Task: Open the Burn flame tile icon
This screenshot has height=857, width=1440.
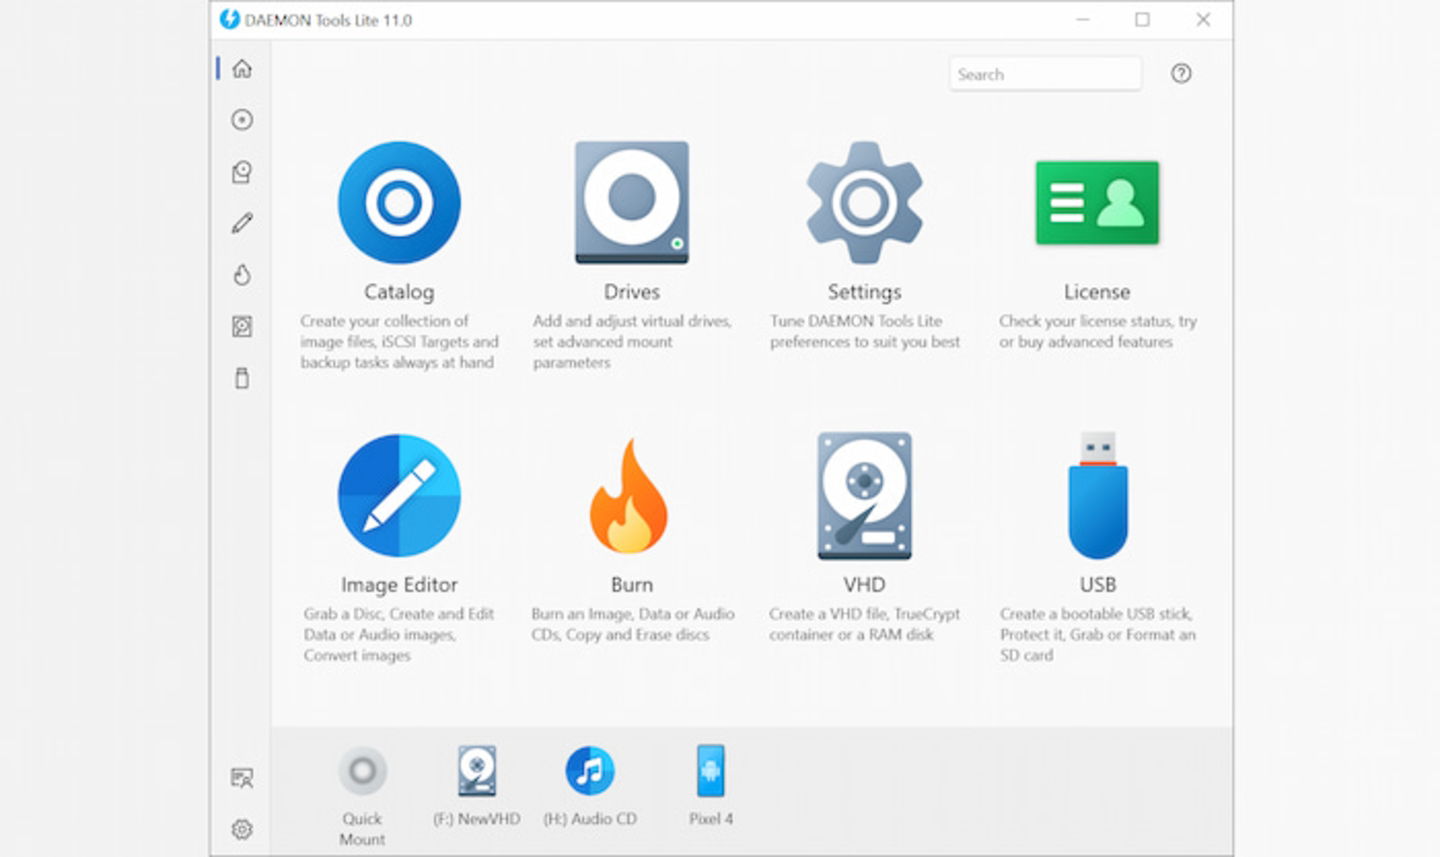Action: click(x=630, y=497)
